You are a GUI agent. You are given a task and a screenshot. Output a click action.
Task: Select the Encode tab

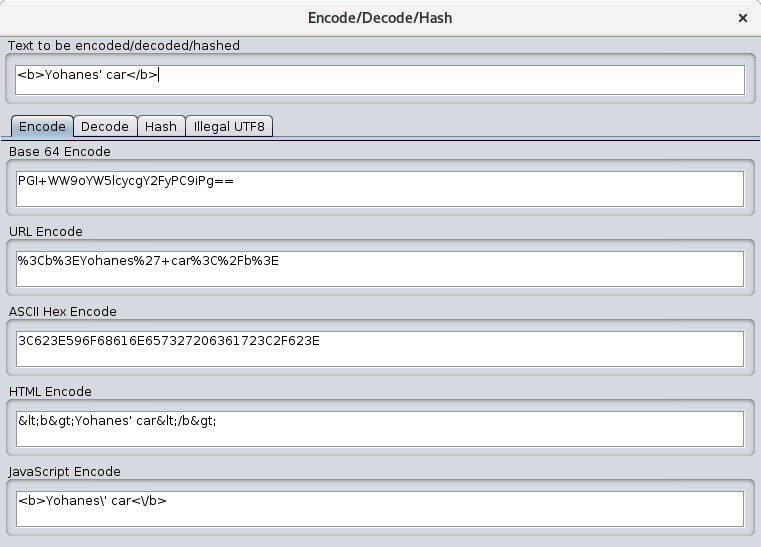click(42, 126)
